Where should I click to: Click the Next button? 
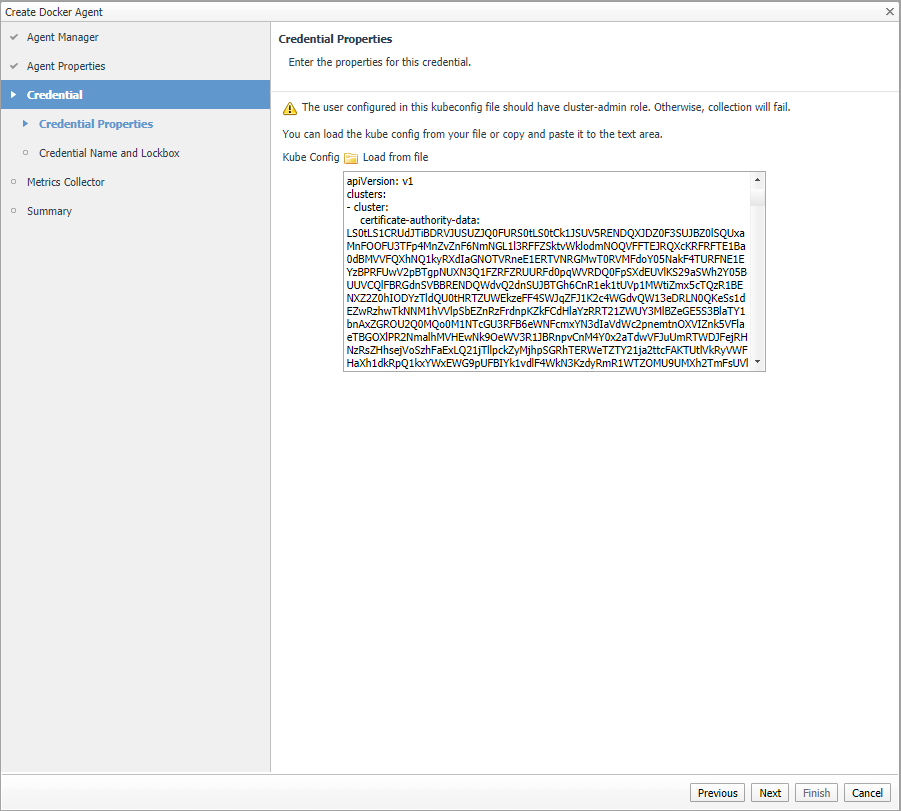[770, 793]
